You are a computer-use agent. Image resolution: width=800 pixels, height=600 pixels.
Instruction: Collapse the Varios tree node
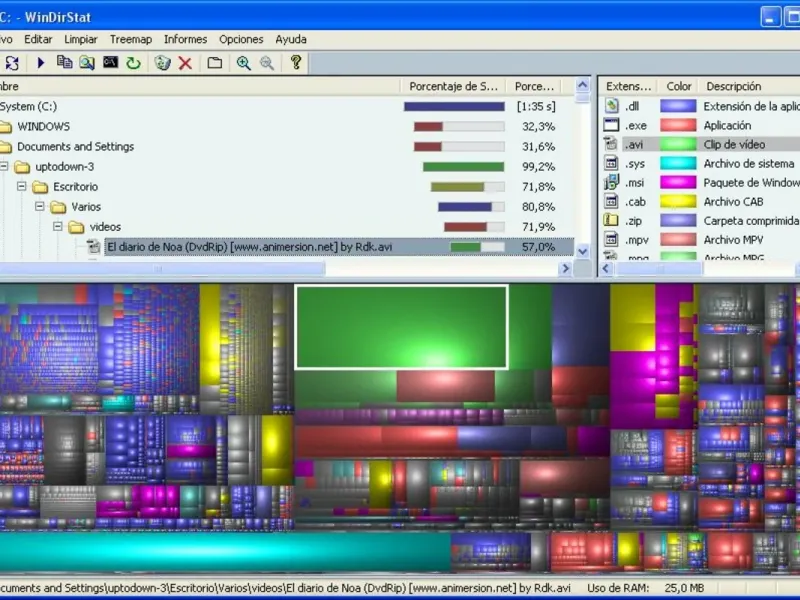coord(40,206)
